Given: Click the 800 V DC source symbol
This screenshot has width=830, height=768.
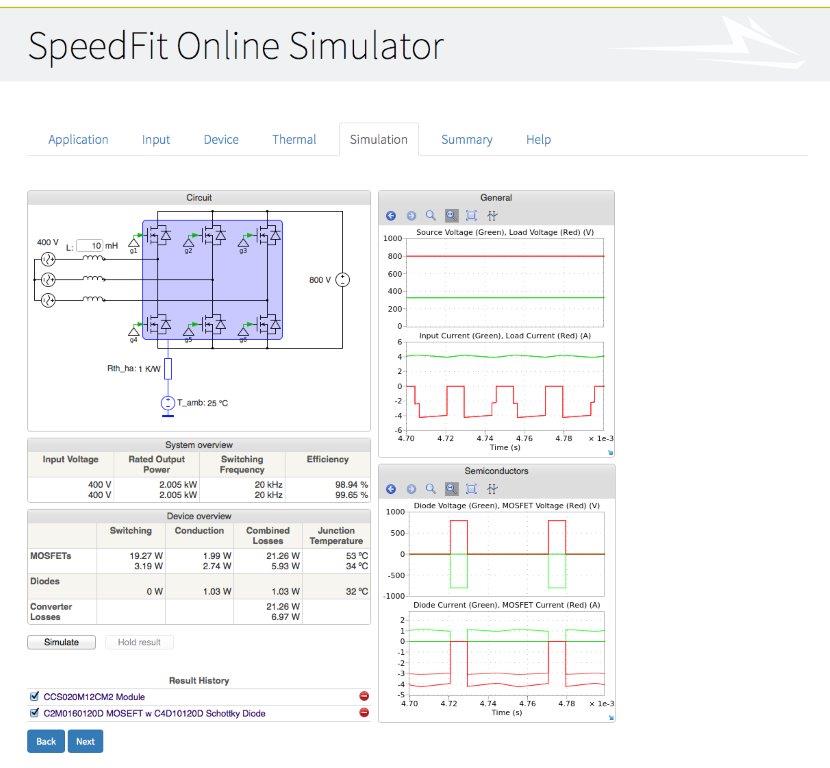Looking at the screenshot, I should click(342, 279).
